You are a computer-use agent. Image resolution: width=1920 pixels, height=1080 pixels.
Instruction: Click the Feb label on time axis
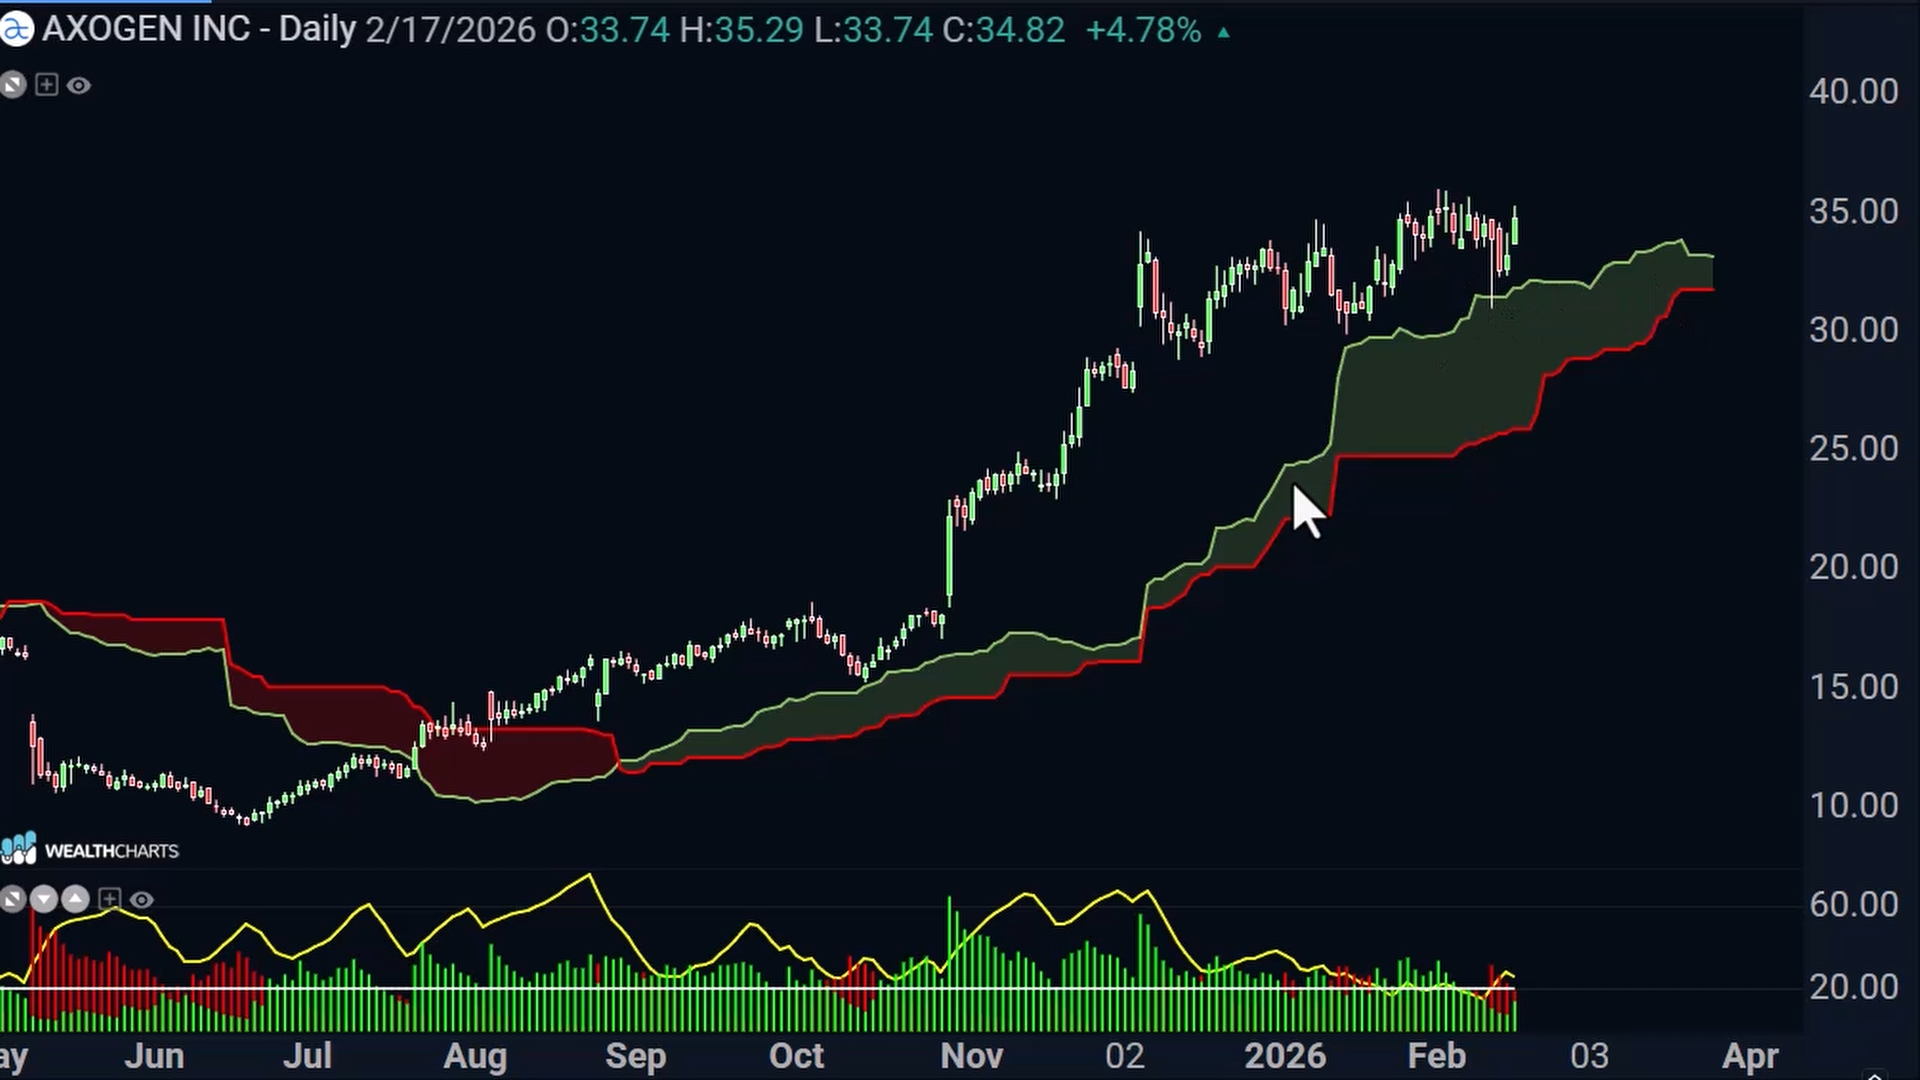(x=1437, y=1056)
